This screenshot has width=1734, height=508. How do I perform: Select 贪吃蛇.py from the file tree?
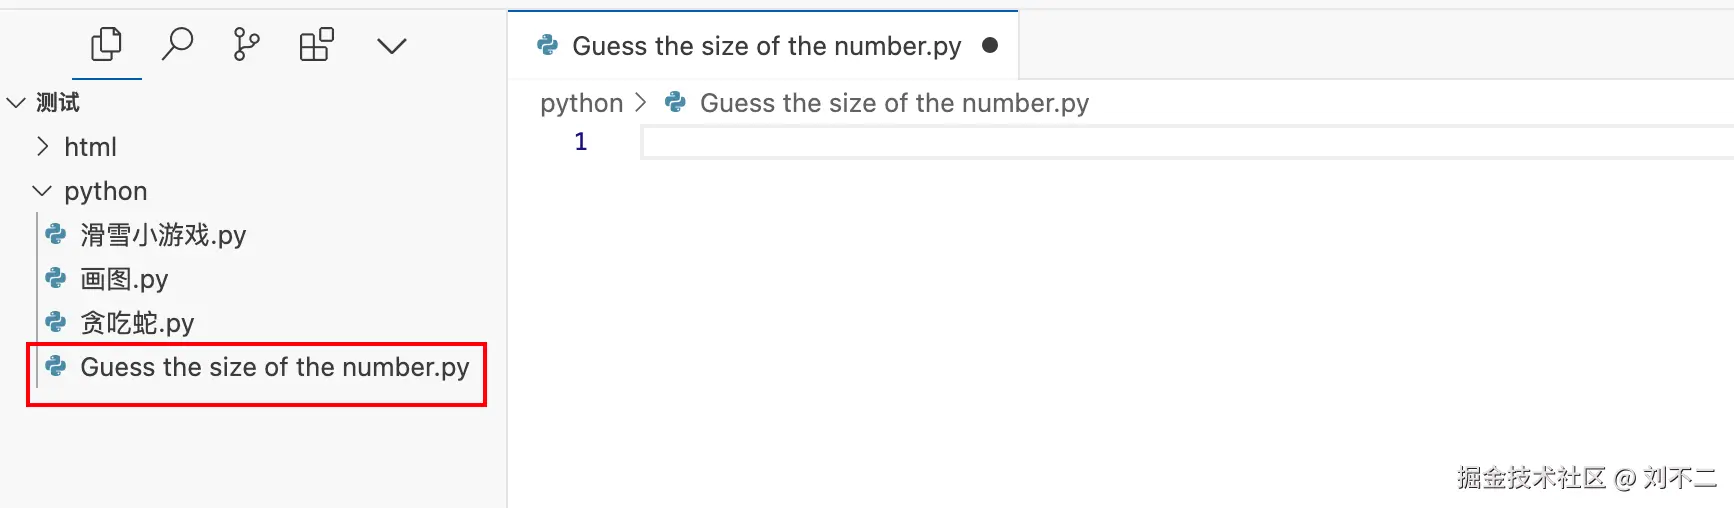click(137, 323)
